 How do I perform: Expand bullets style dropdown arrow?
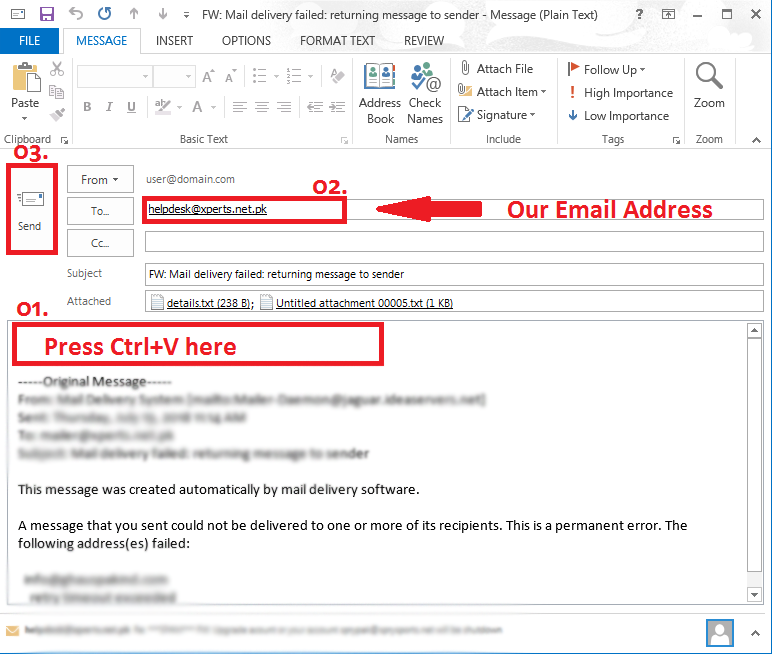click(x=276, y=76)
